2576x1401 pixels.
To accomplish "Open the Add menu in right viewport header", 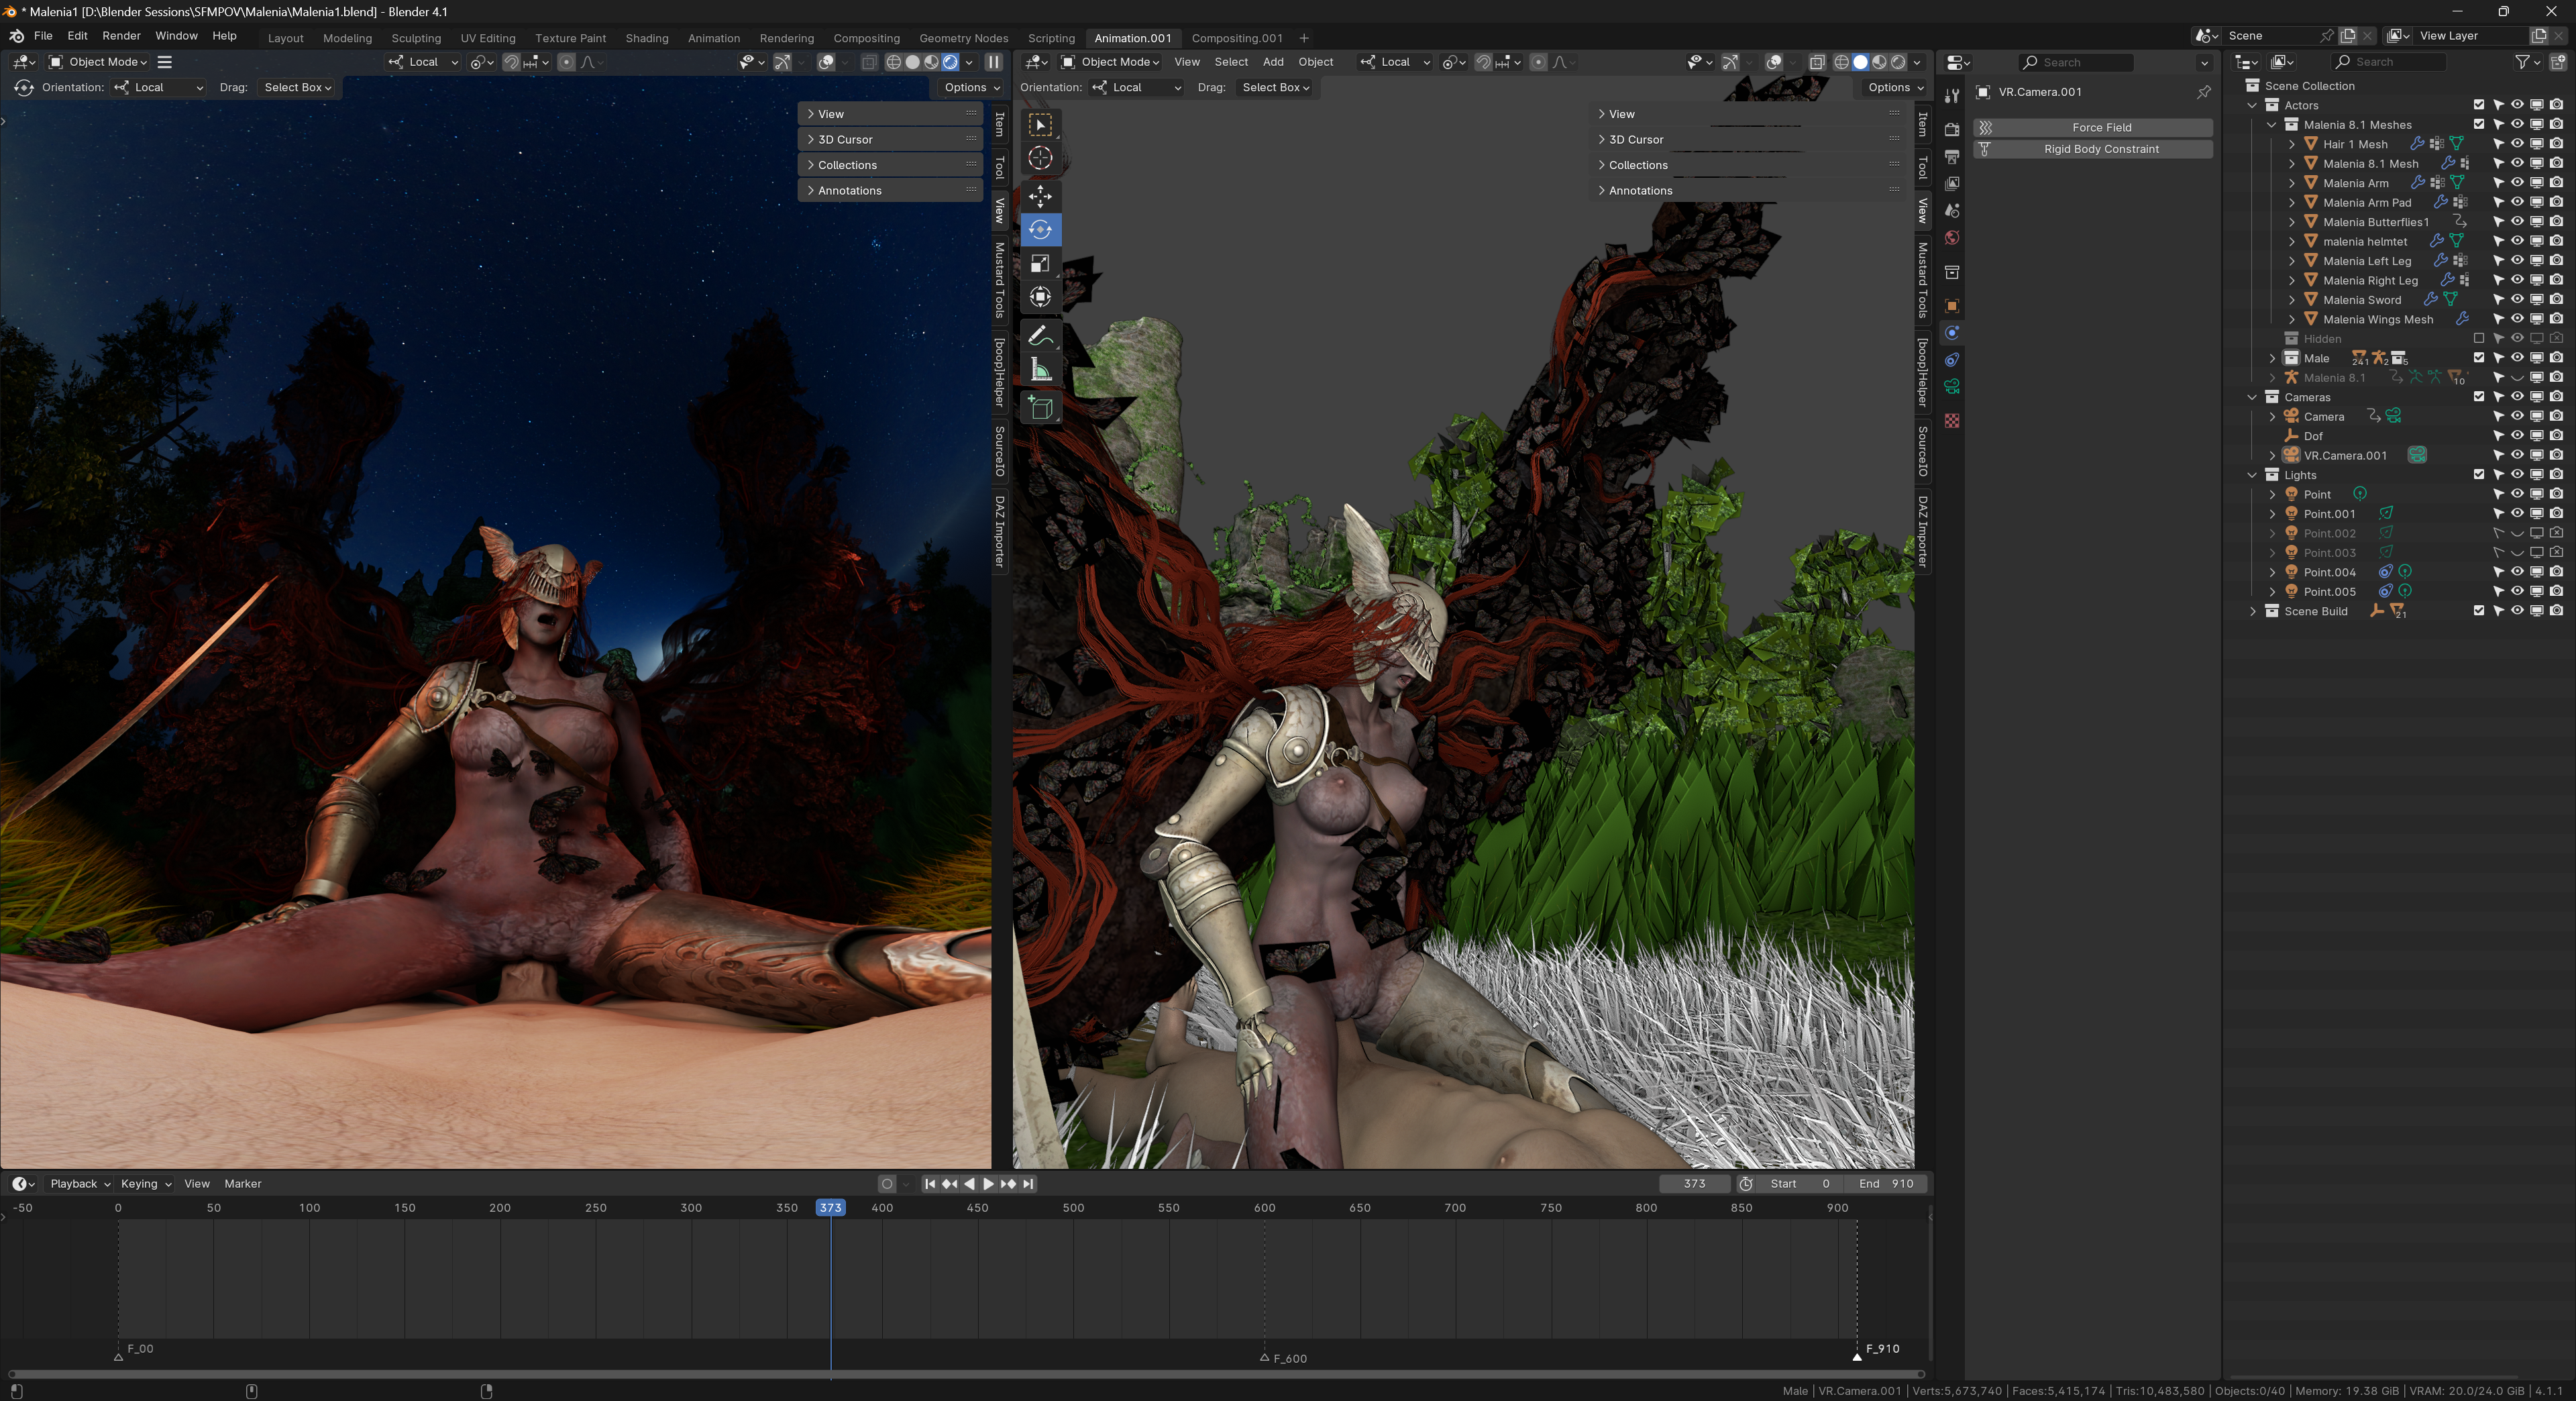I will pos(1273,62).
